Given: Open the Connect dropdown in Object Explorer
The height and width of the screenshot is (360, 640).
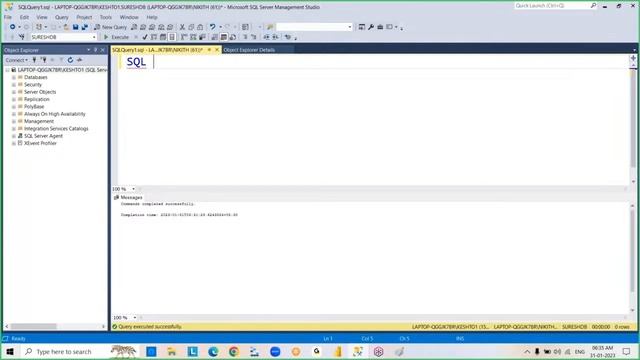Looking at the screenshot, I should (17, 60).
